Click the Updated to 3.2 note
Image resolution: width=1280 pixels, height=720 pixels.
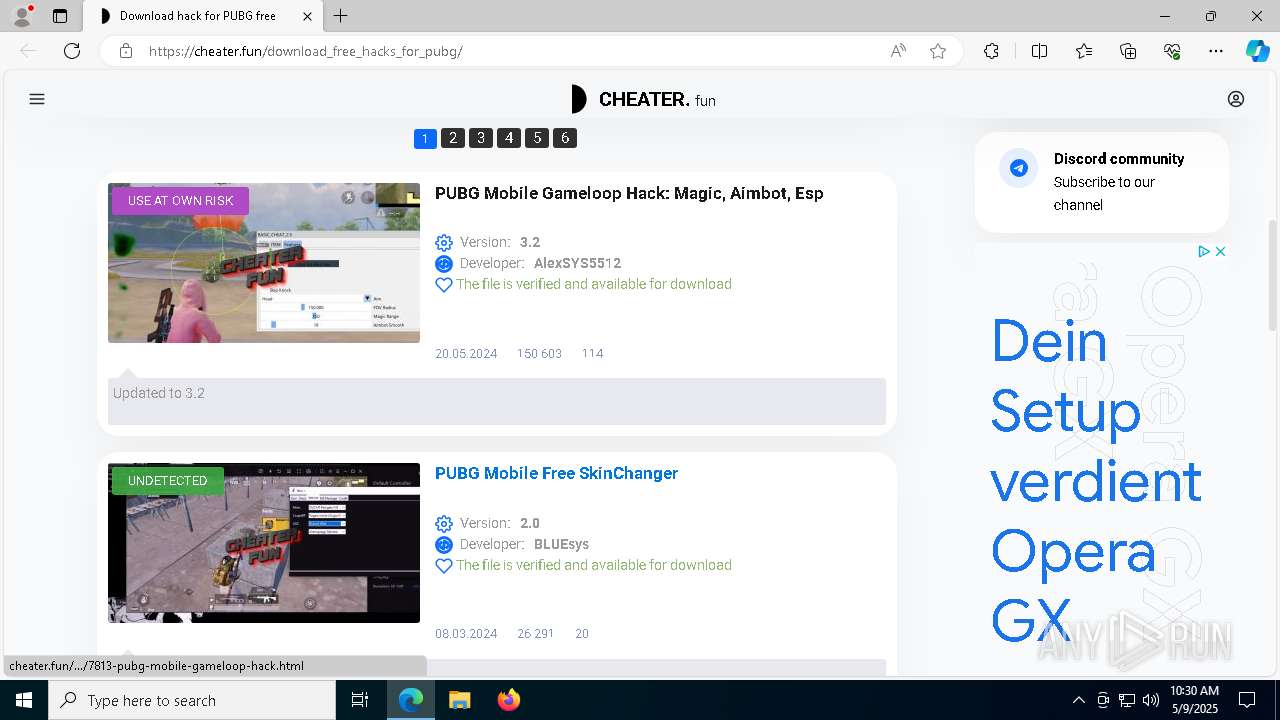[x=497, y=401]
